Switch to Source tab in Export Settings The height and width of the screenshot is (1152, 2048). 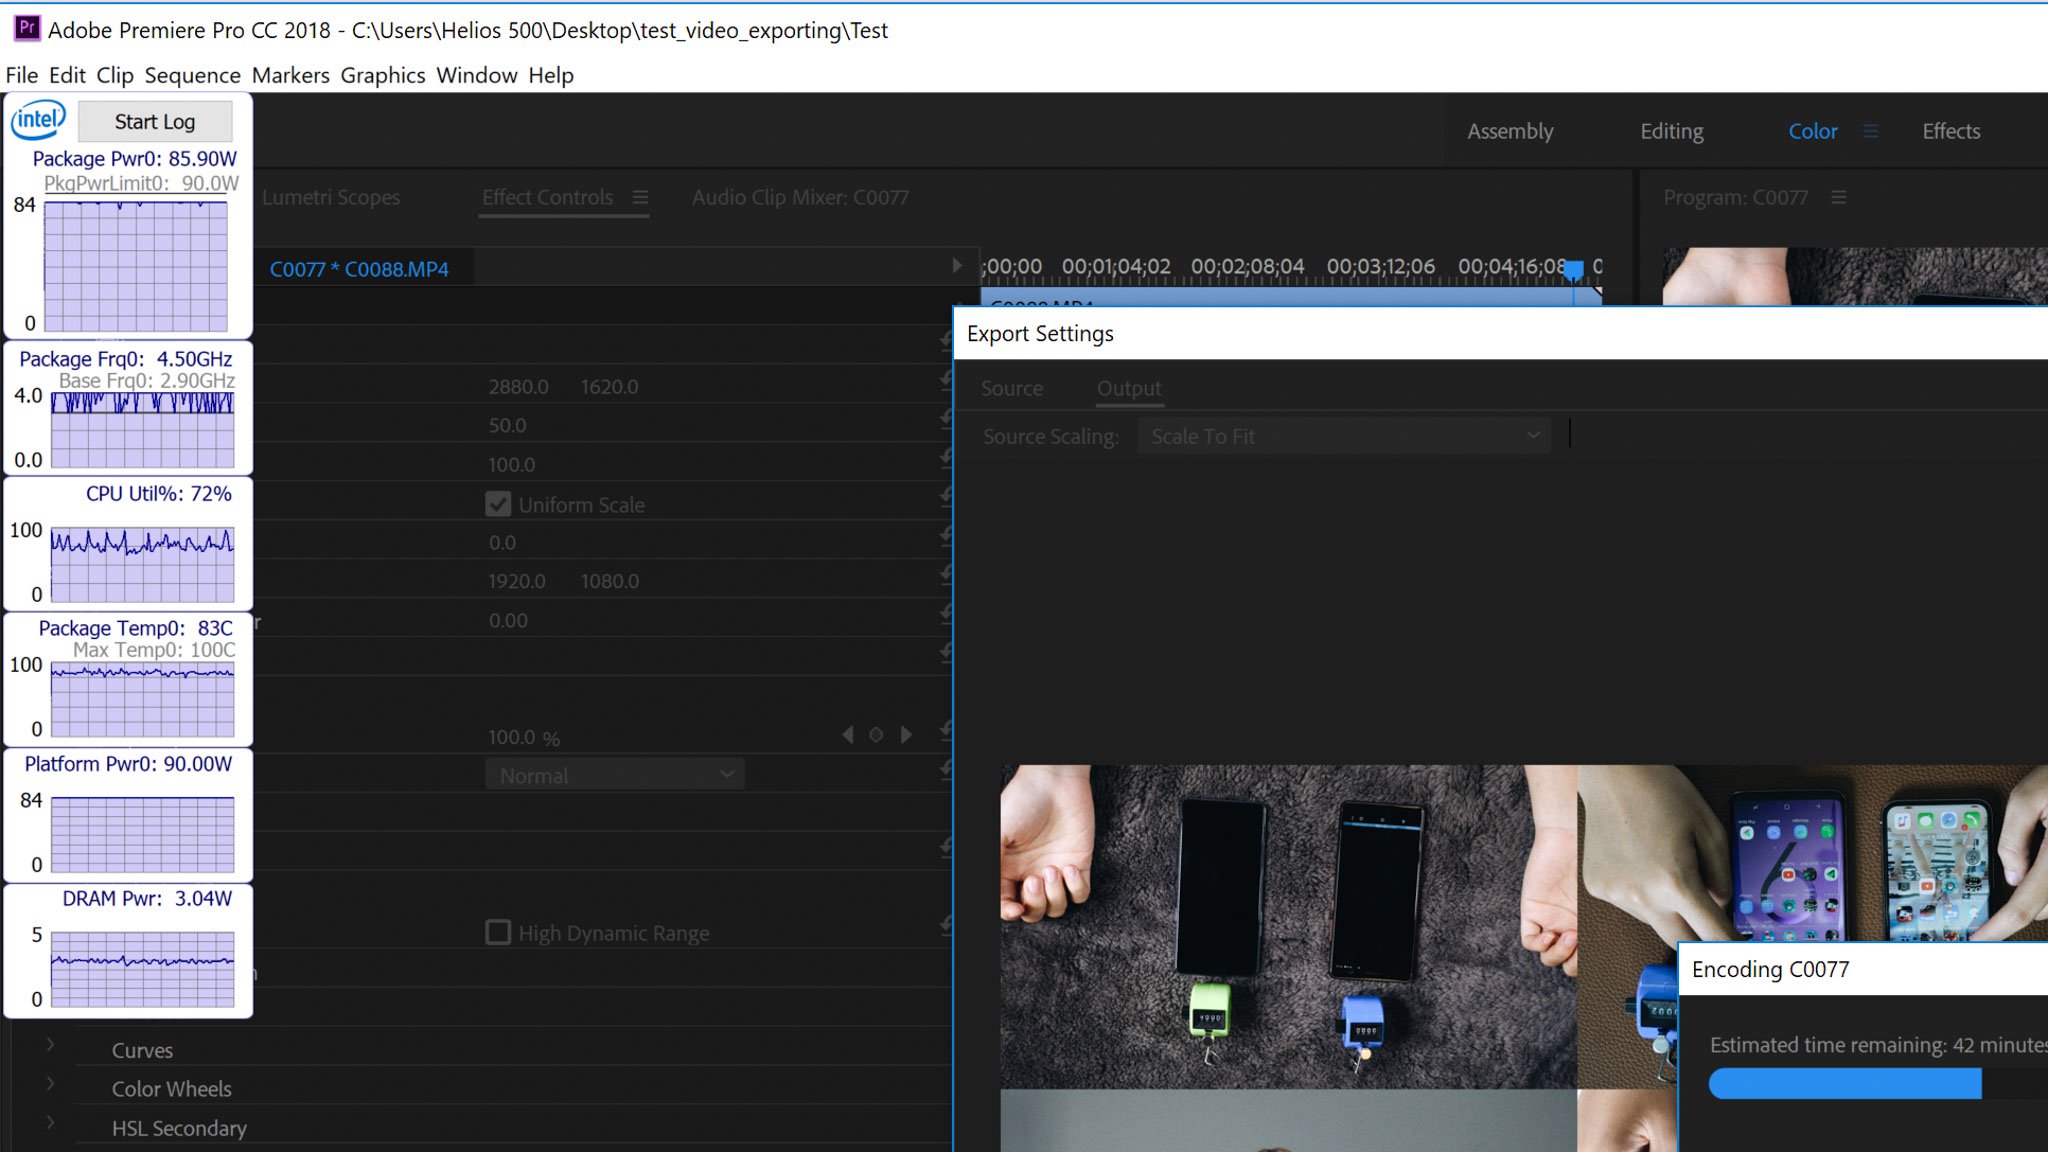coord(1012,388)
